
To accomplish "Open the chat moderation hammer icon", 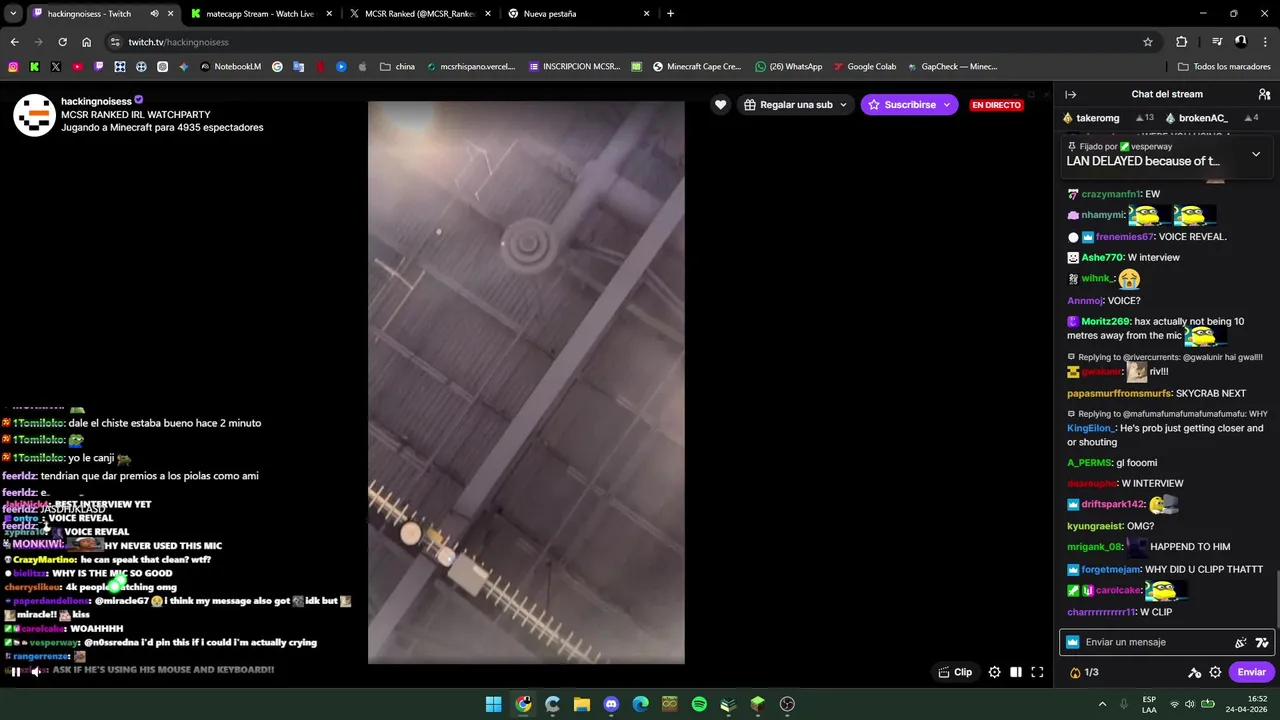I will (x=1194, y=672).
